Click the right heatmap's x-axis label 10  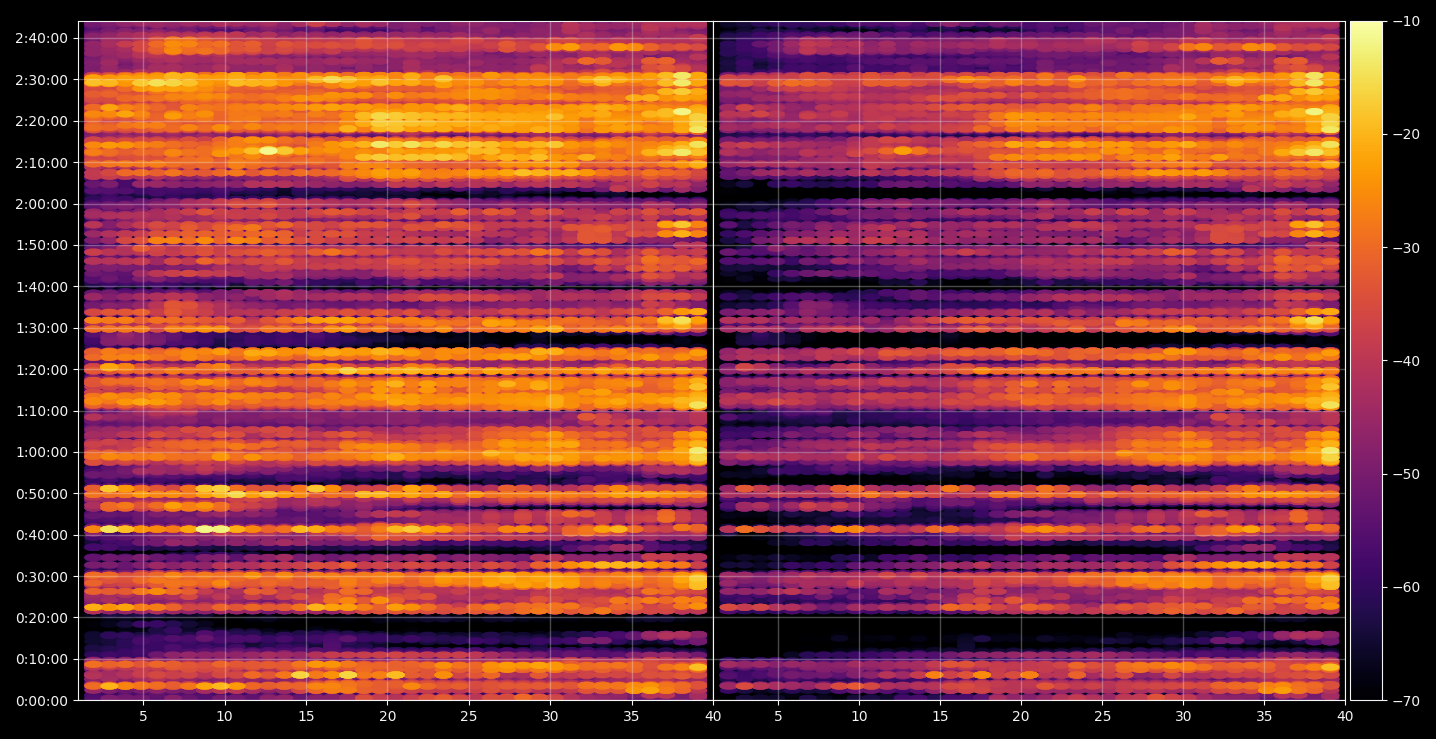tap(858, 716)
